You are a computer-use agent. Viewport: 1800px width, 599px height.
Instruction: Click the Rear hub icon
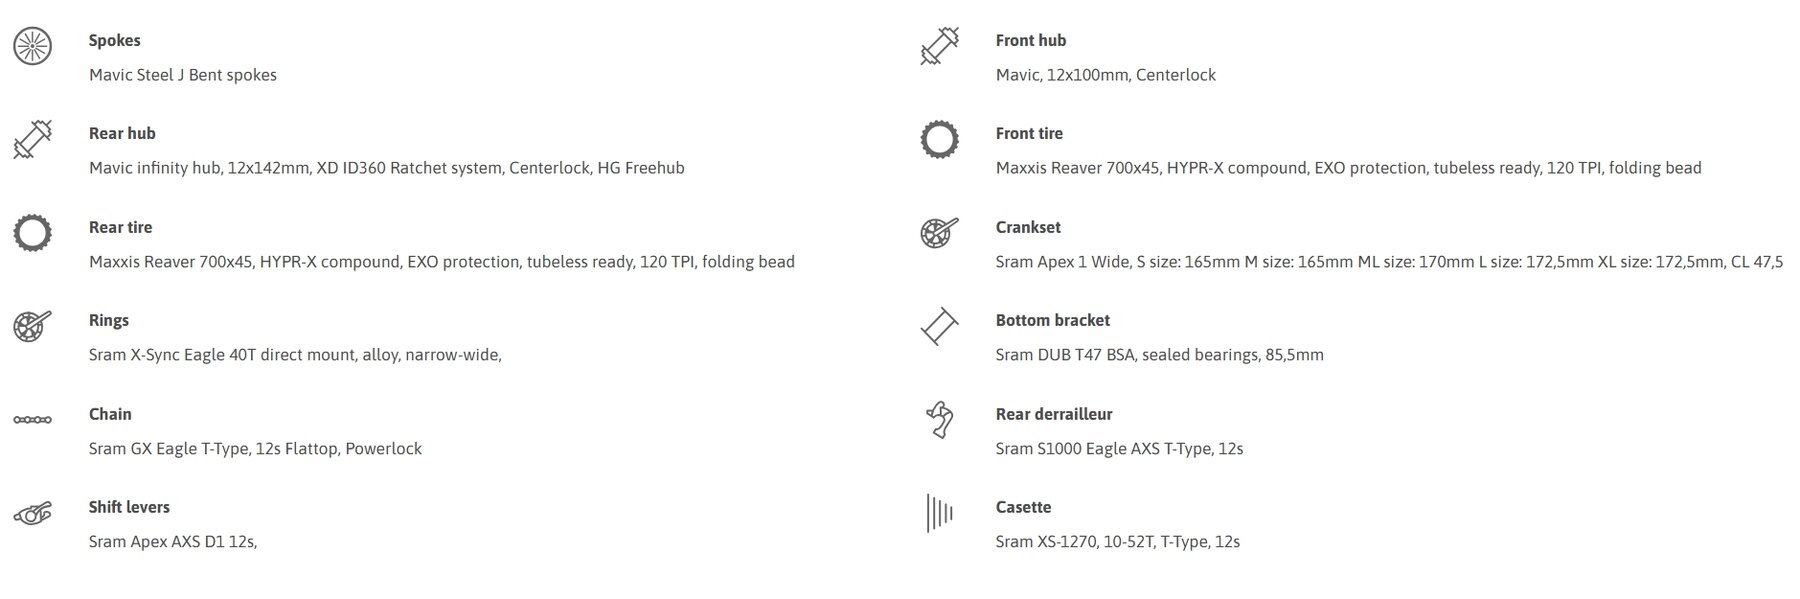[32, 139]
